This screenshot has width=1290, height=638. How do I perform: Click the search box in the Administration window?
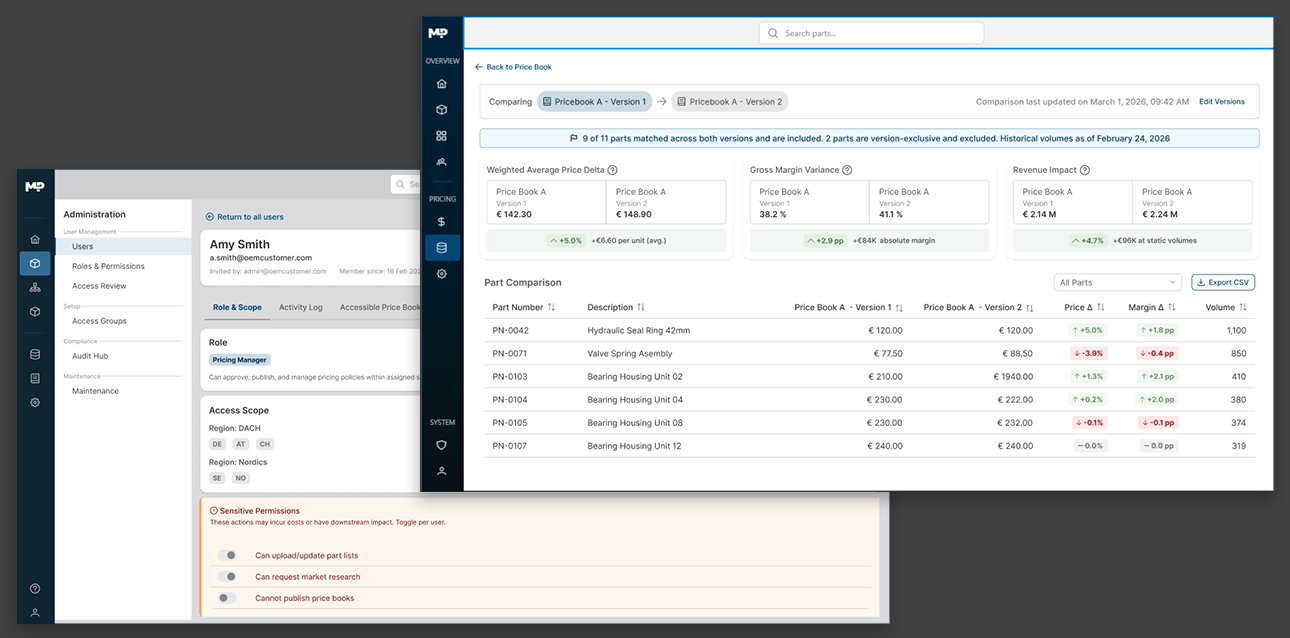[x=406, y=184]
